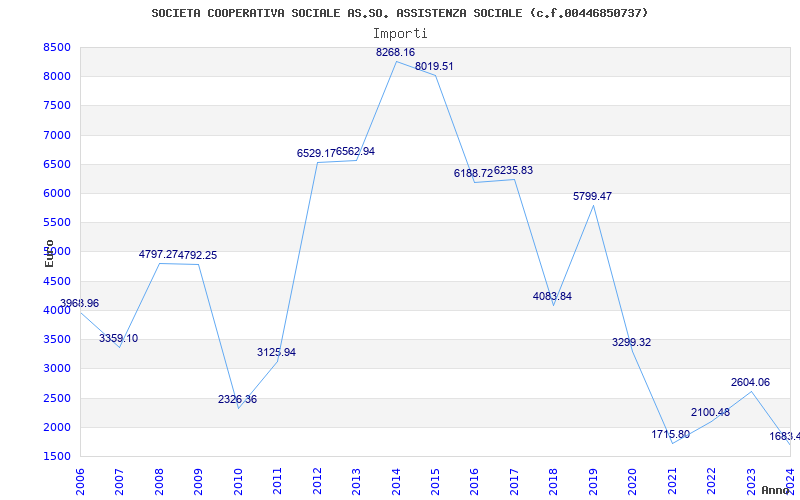800x500 pixels.
Task: Click the y-axis tick 2500
Action: point(57,398)
